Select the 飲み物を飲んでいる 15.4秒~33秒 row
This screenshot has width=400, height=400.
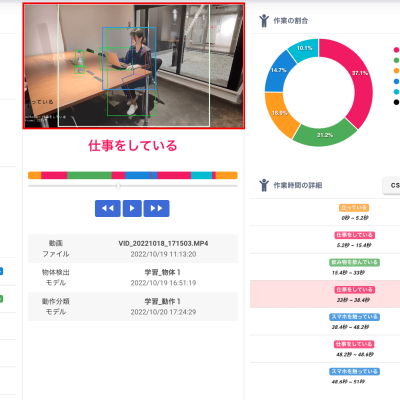(x=325, y=267)
